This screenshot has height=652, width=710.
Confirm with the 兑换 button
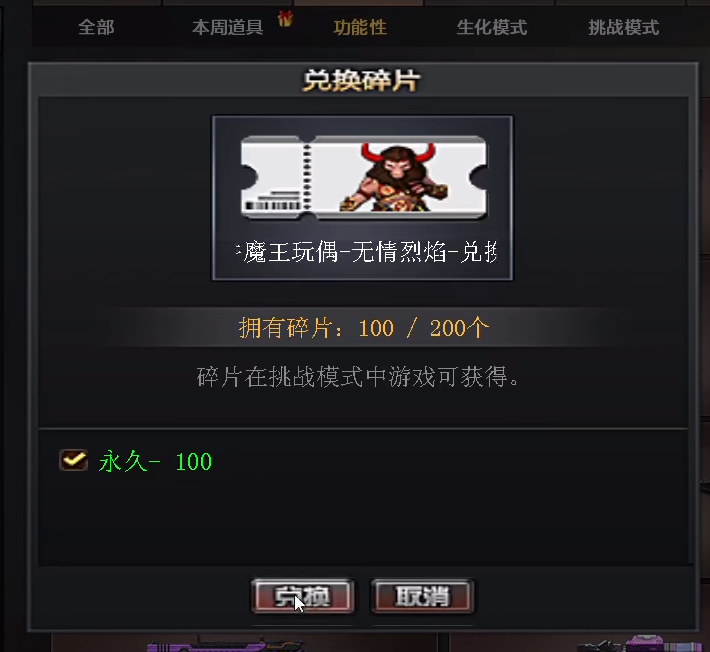302,596
